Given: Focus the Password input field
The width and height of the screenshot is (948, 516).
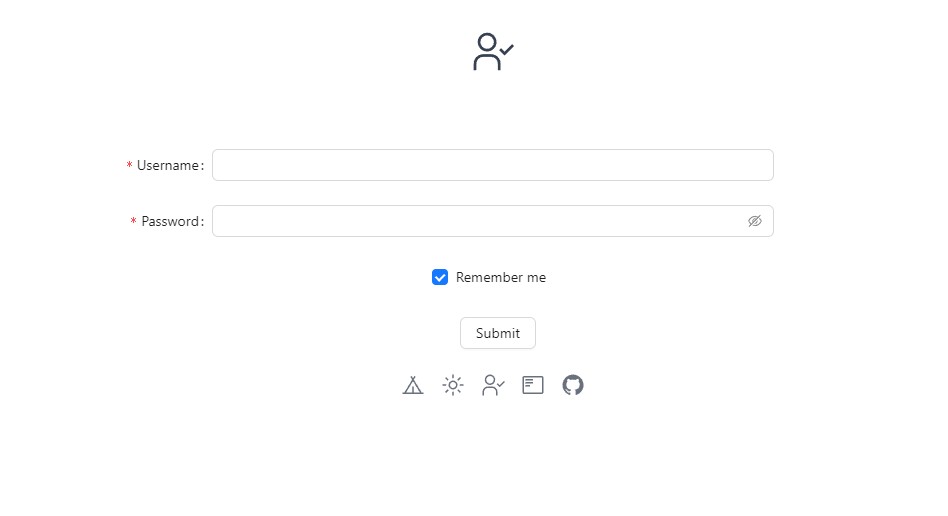Looking at the screenshot, I should [480, 221].
